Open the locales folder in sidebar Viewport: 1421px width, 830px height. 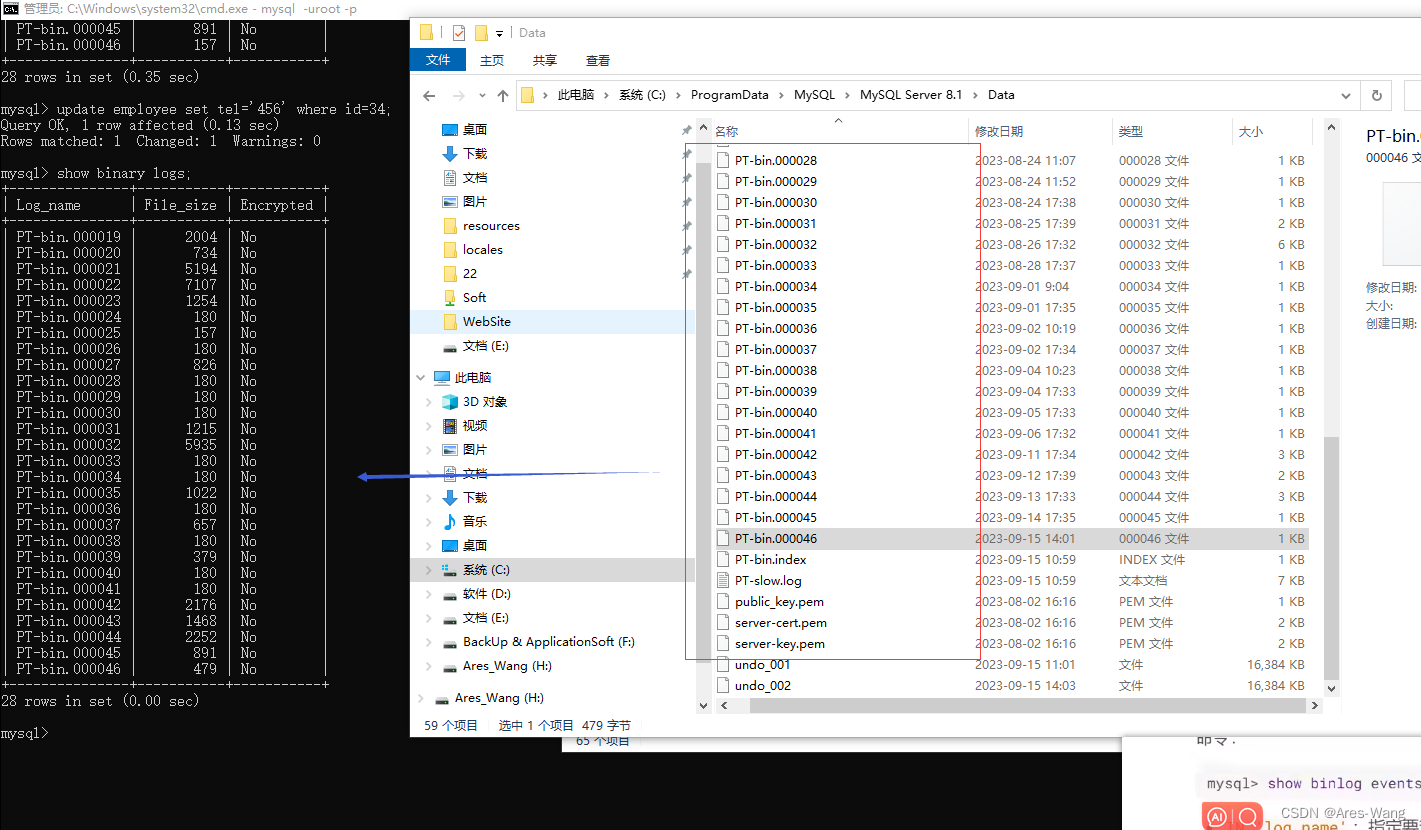pyautogui.click(x=483, y=249)
